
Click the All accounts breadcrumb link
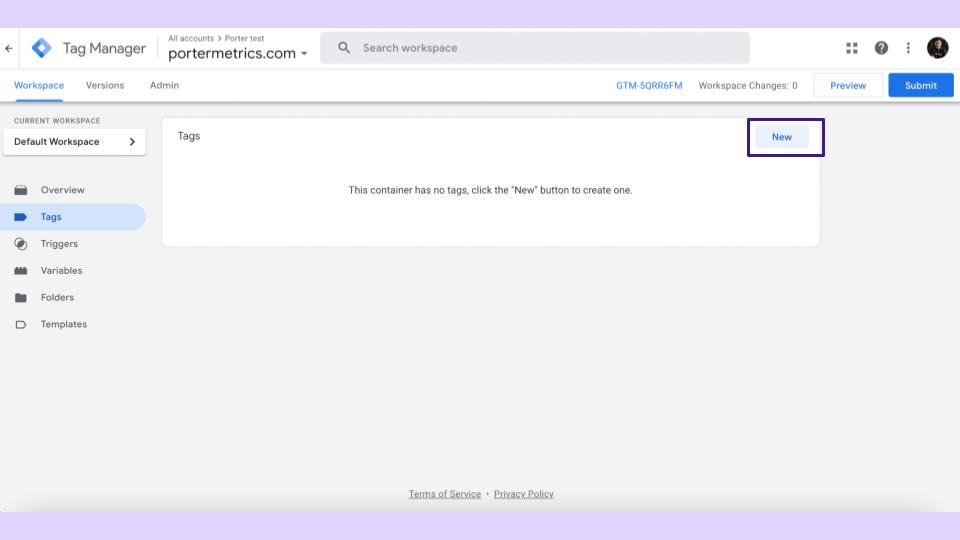coord(191,38)
